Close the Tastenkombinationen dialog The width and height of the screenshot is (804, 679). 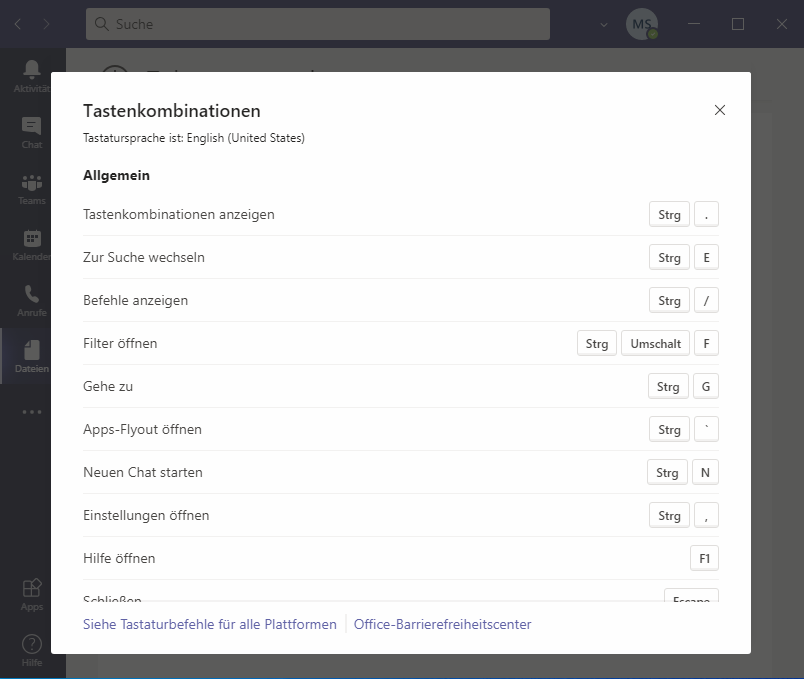coord(719,110)
